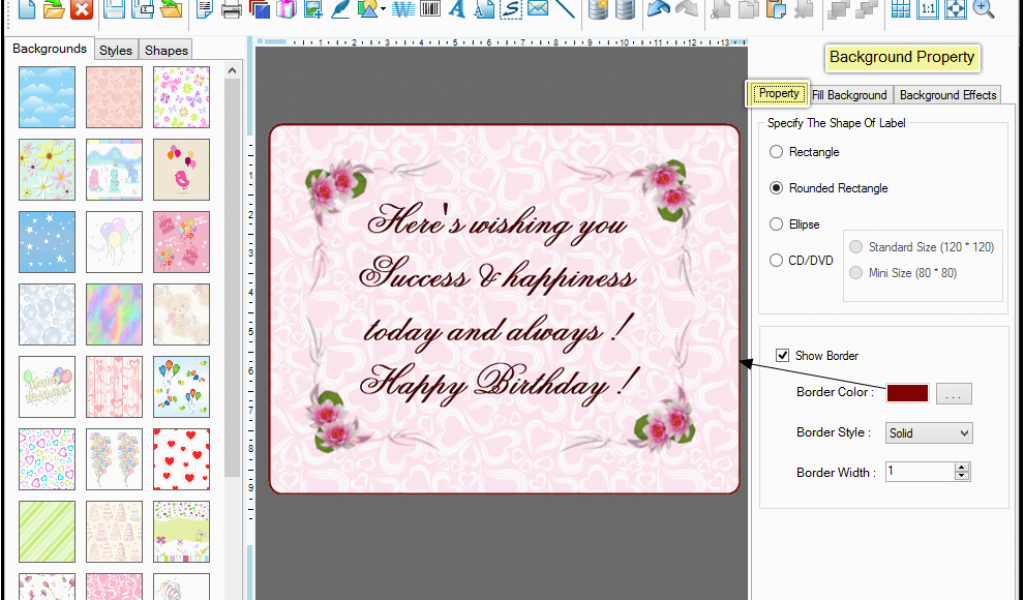Open the Border Style dropdown
The image size is (1024, 600).
tap(929, 433)
